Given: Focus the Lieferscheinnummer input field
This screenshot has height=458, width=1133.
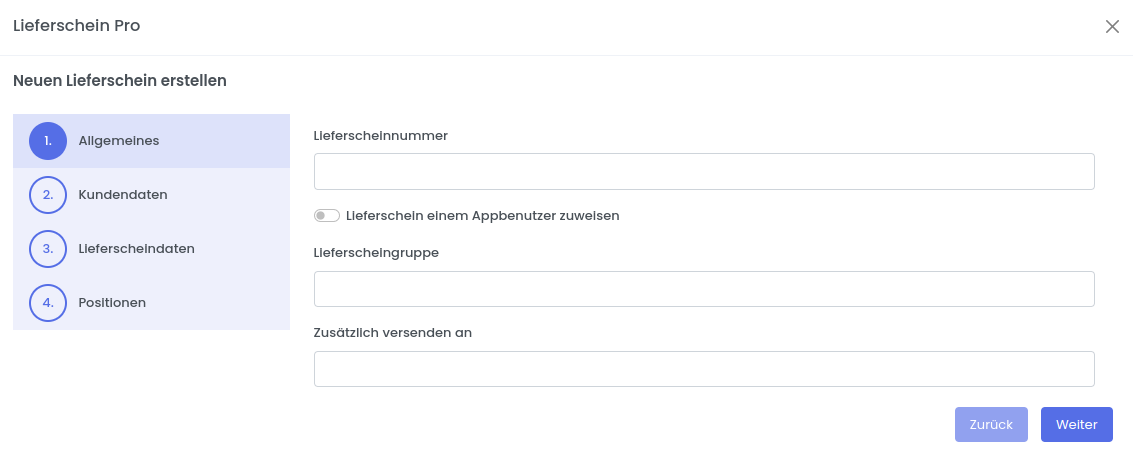Looking at the screenshot, I should (x=704, y=172).
